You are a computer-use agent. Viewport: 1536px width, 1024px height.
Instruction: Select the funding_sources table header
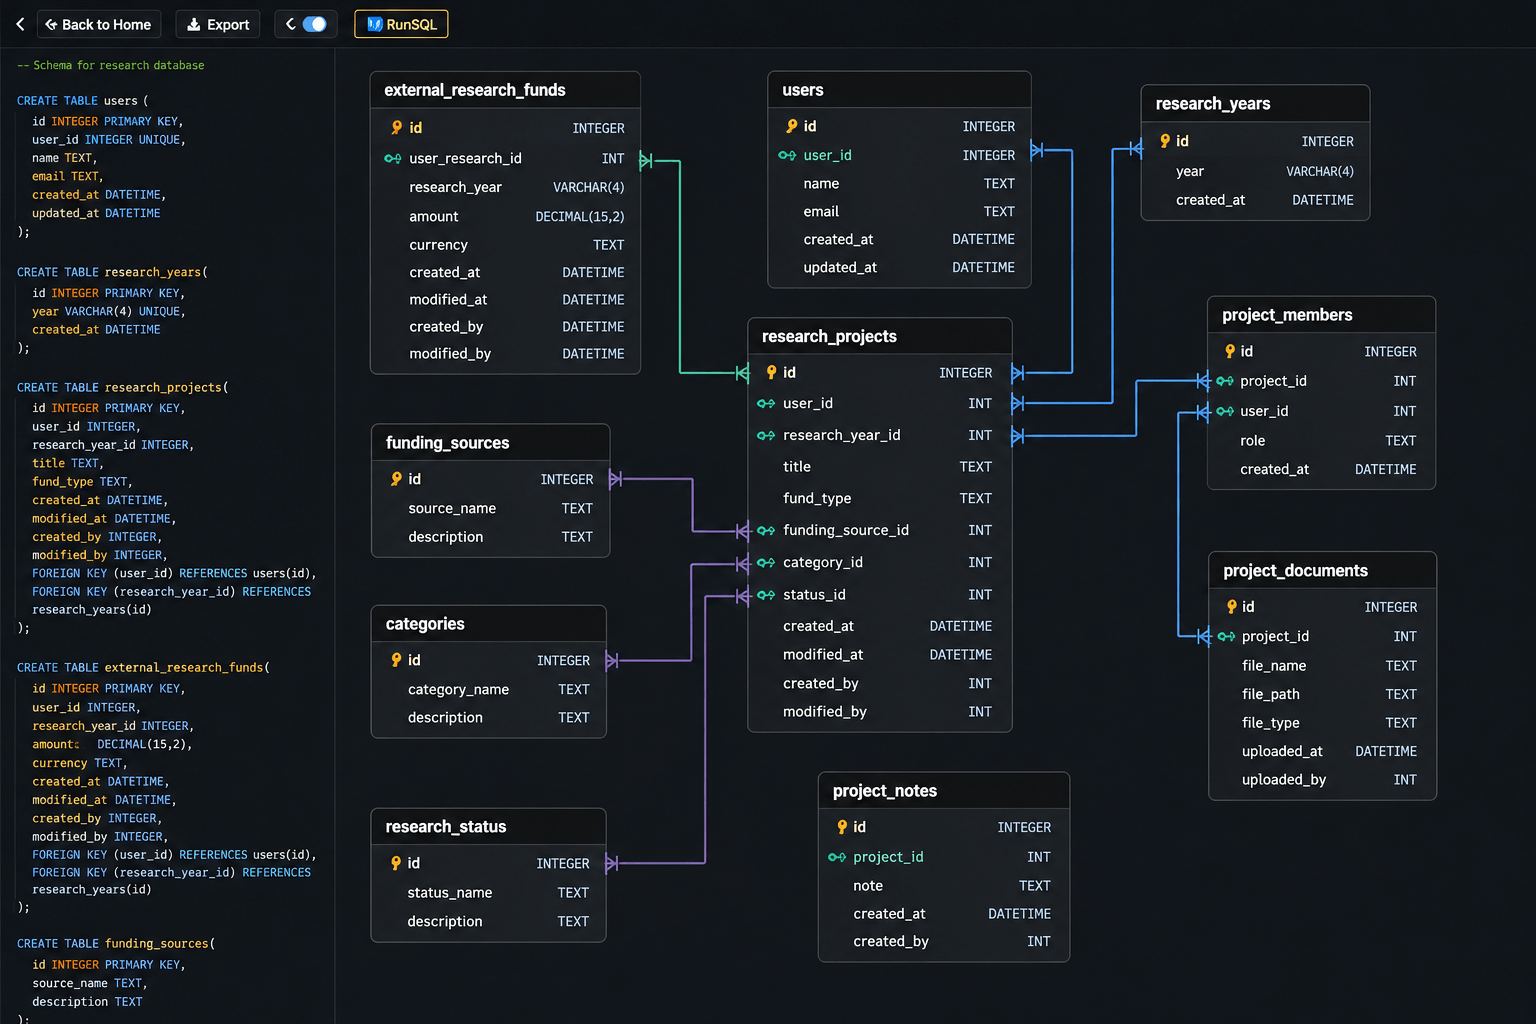(x=490, y=443)
